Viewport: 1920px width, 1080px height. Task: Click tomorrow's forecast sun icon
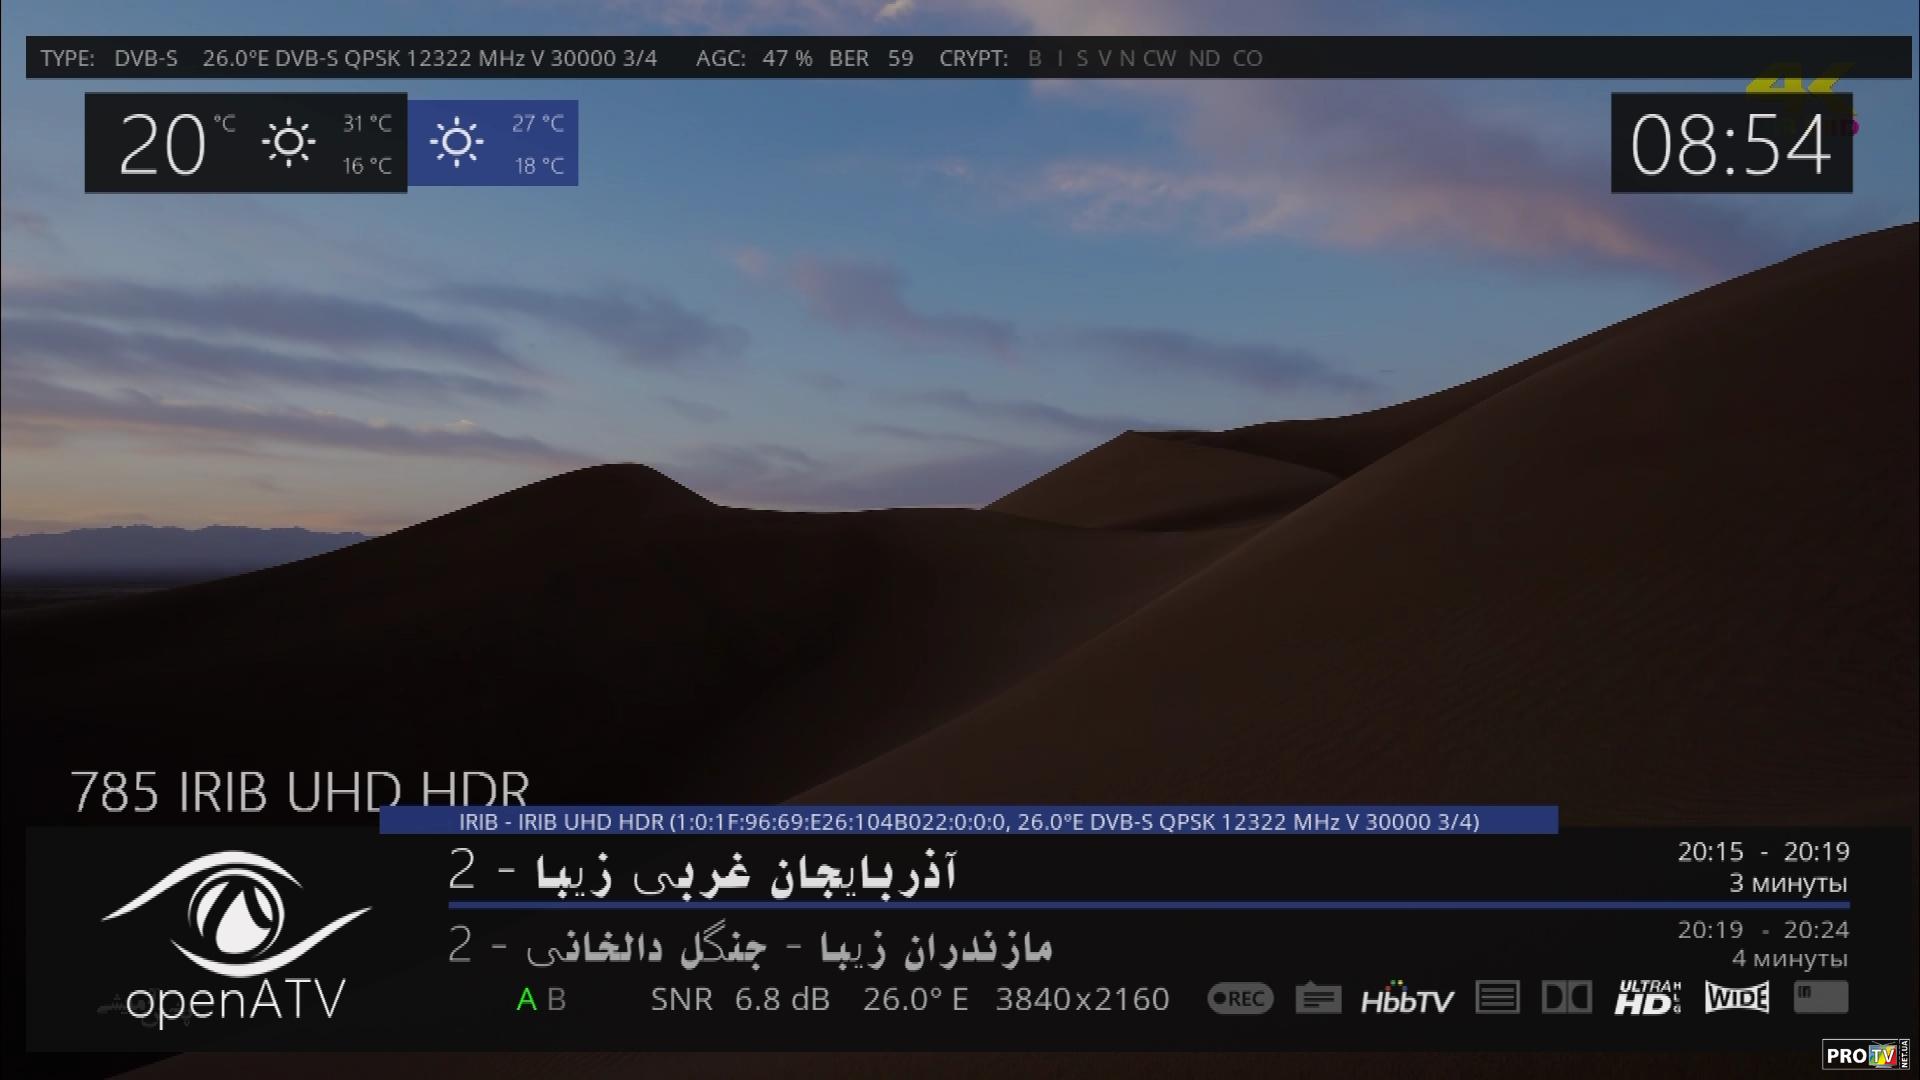tap(457, 142)
